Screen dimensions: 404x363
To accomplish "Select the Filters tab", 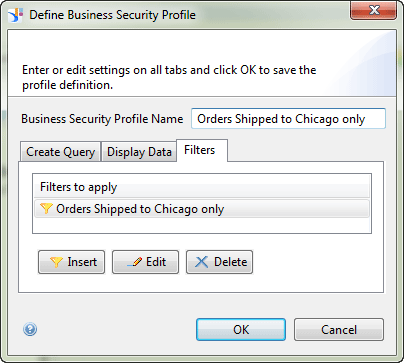I will click(x=202, y=150).
